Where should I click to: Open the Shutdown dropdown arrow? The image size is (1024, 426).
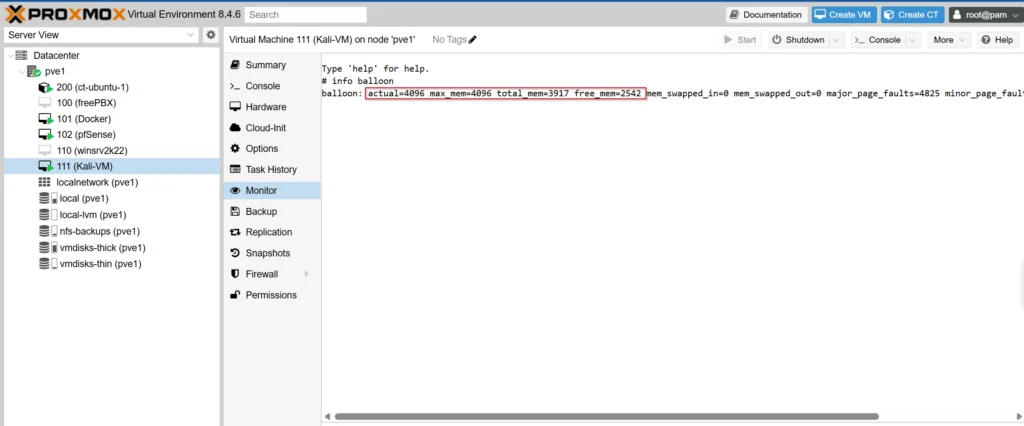pos(837,40)
